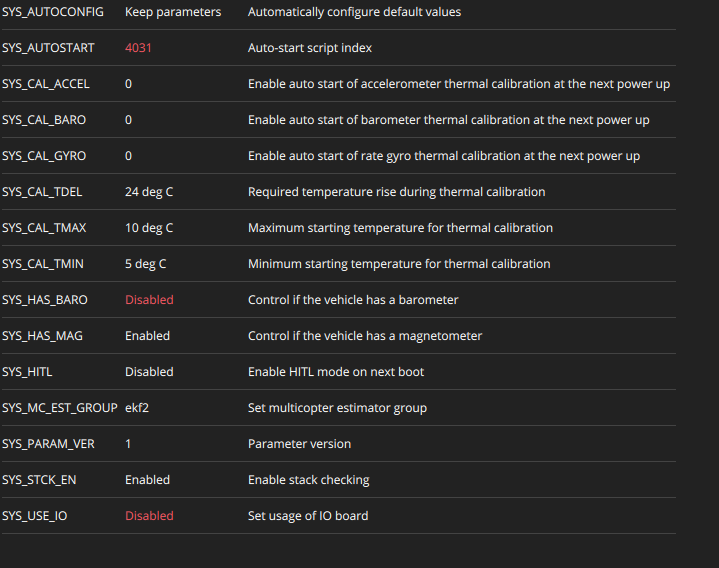The width and height of the screenshot is (719, 568).
Task: Edit the 5 deg C value
Action: (145, 264)
